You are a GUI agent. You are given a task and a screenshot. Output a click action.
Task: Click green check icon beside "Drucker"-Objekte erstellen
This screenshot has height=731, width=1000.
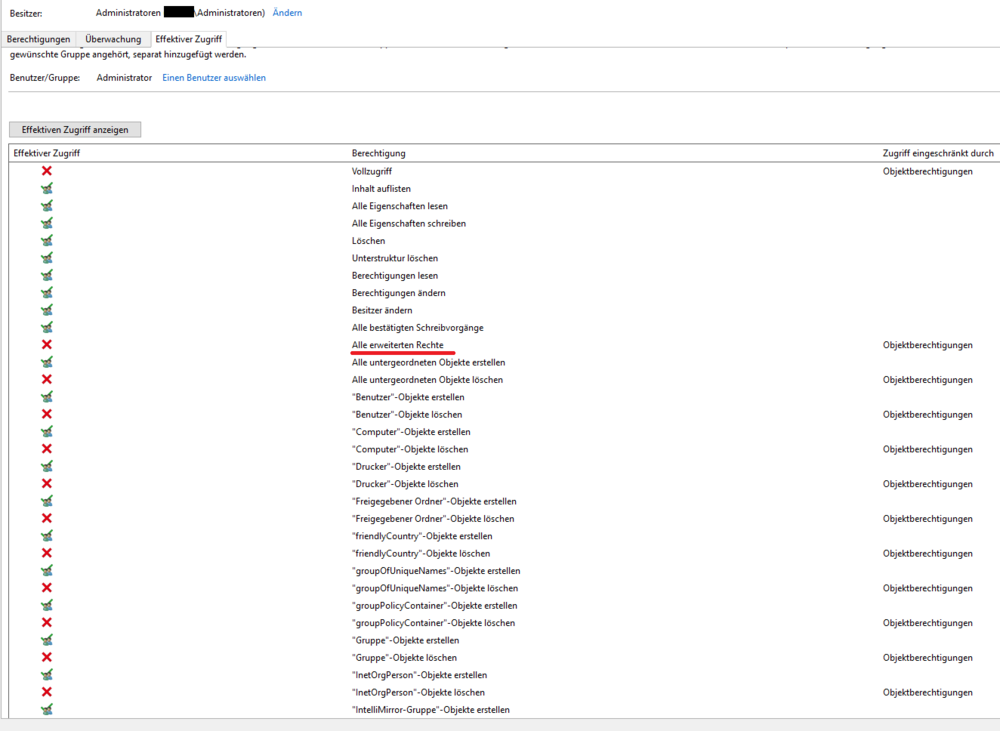click(x=46, y=466)
